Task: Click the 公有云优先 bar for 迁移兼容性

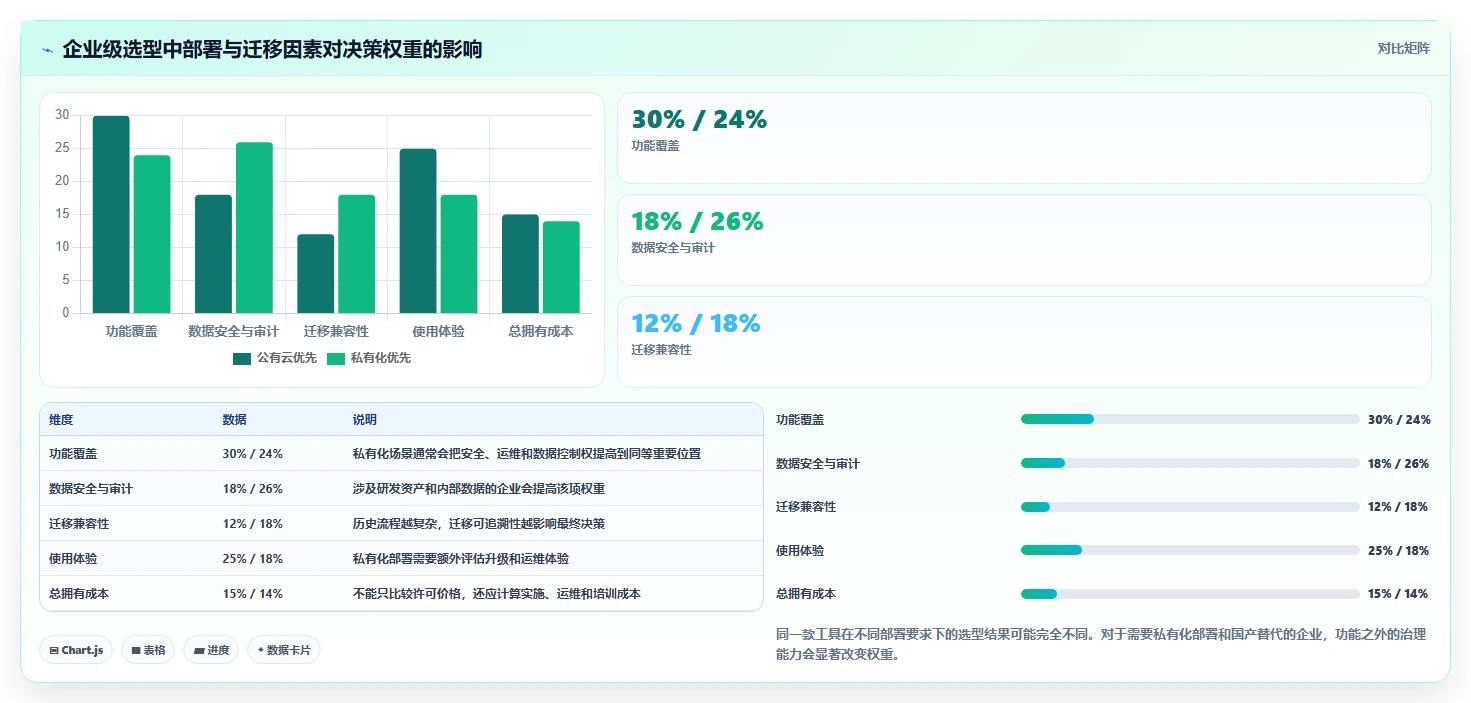Action: 316,273
